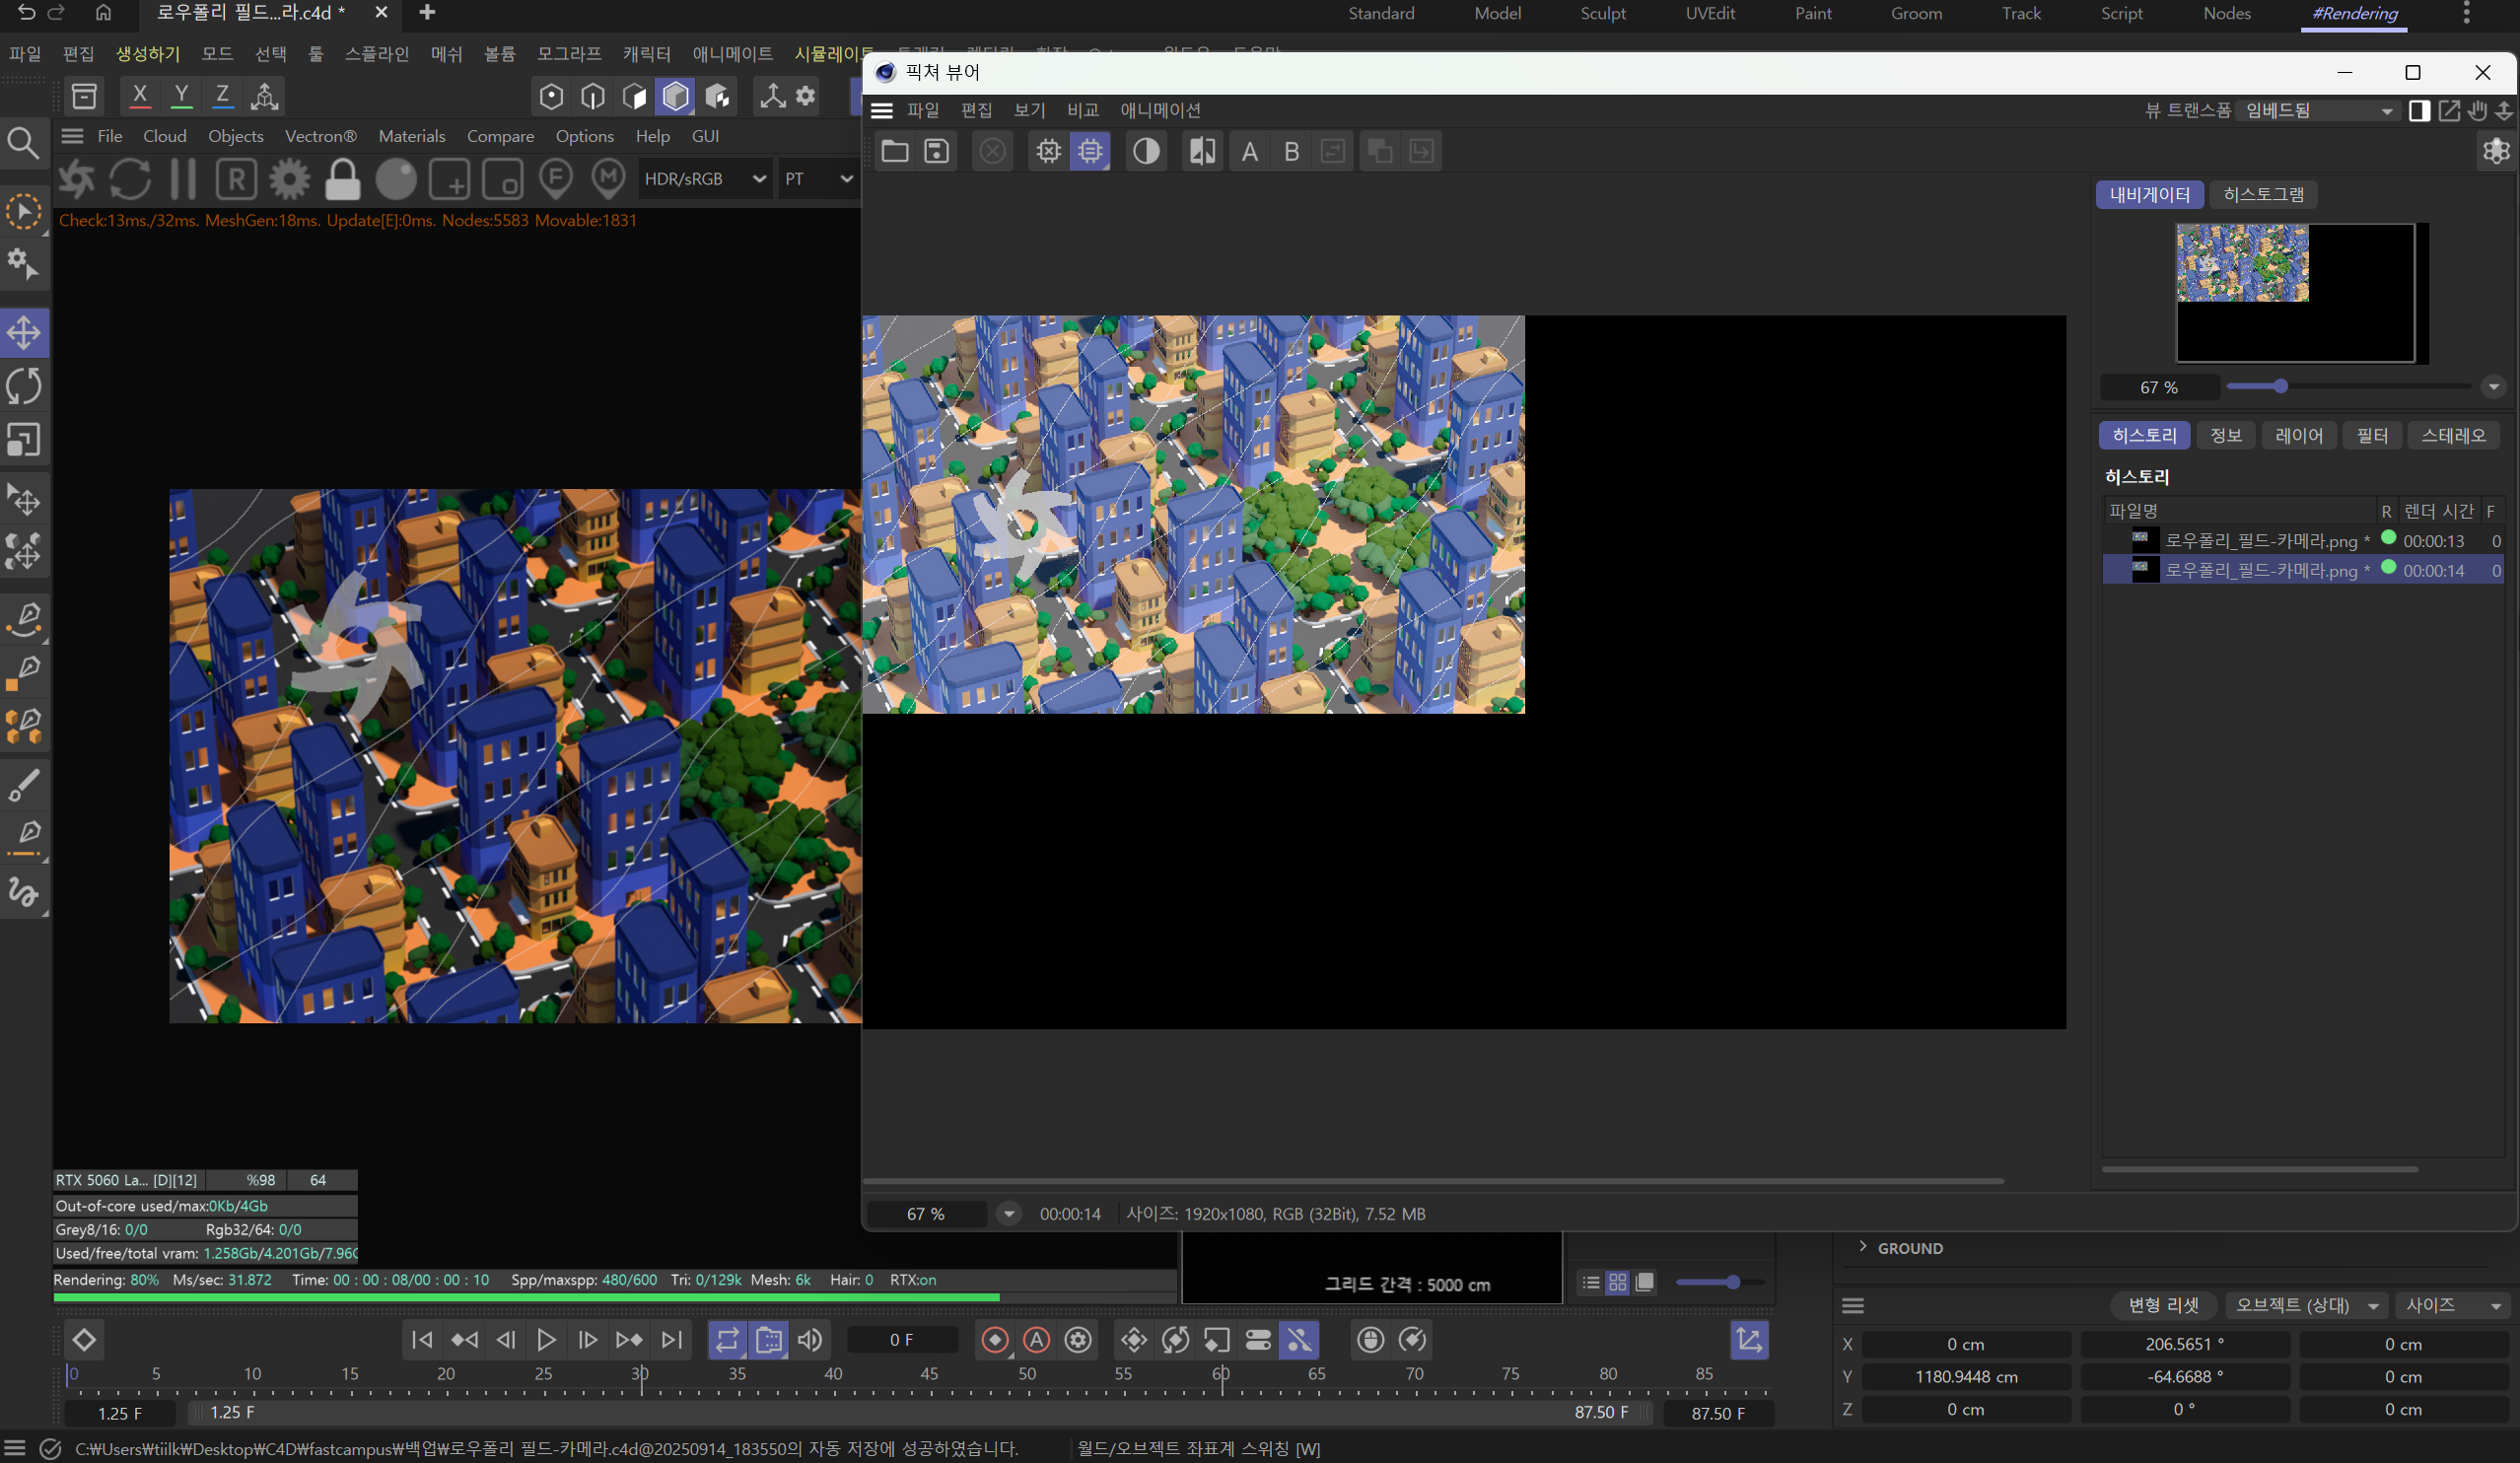Switch to the 히스토그램 tab

[x=2263, y=194]
